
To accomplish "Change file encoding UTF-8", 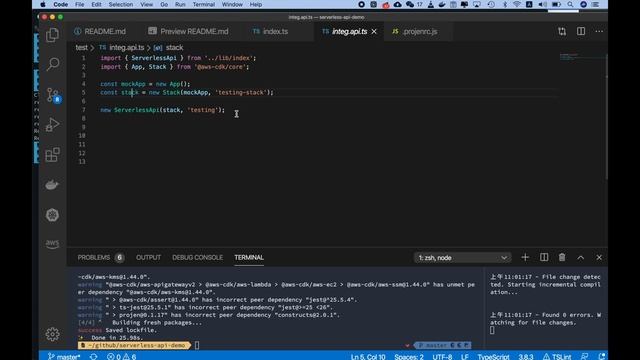I will pos(442,356).
